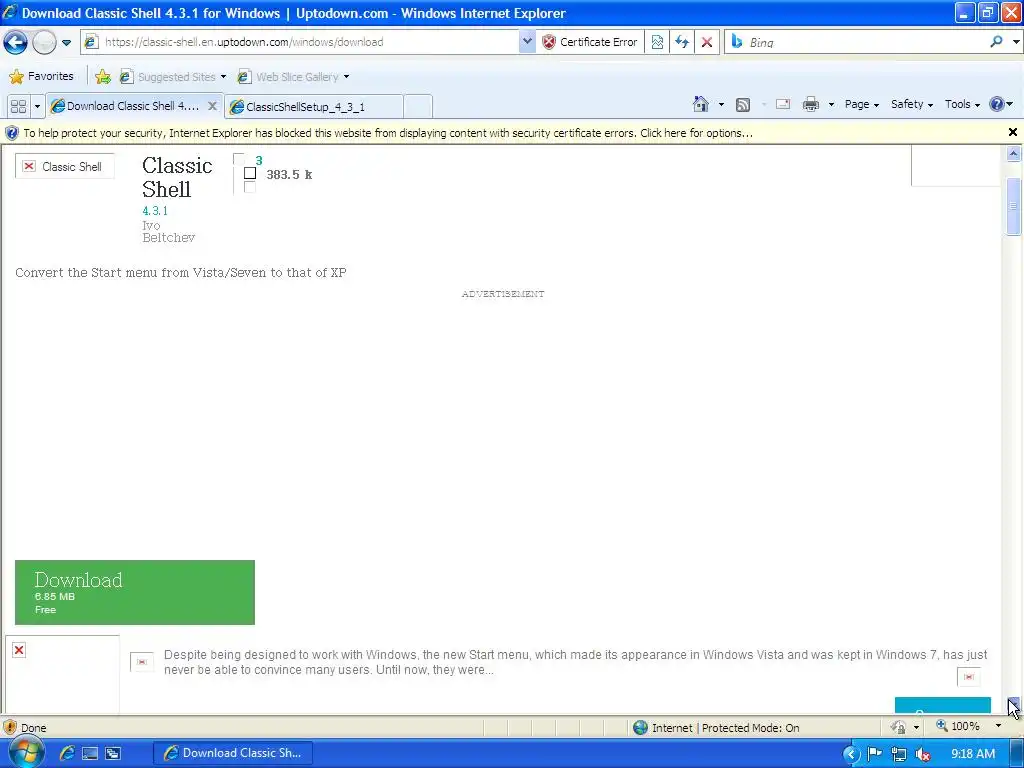Open the Recent Pages dropdown arrow

coord(66,43)
